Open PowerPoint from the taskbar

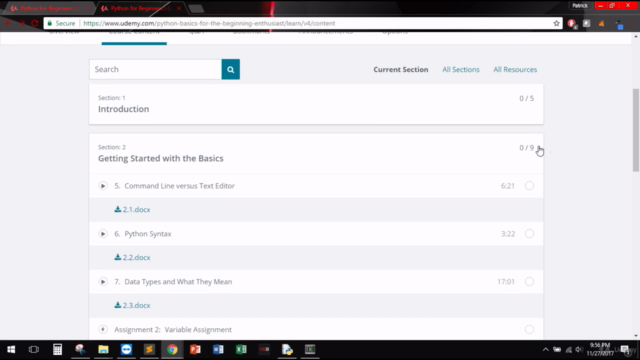[195, 349]
